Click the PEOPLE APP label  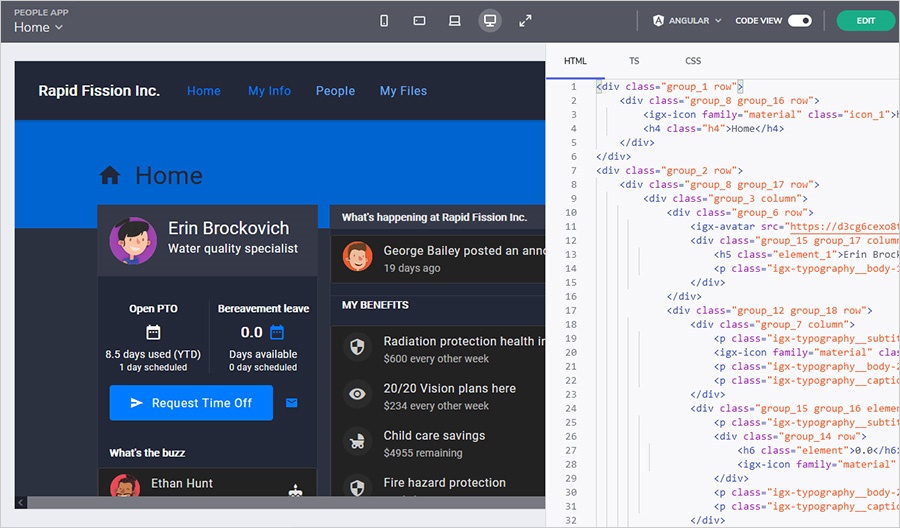(x=41, y=12)
